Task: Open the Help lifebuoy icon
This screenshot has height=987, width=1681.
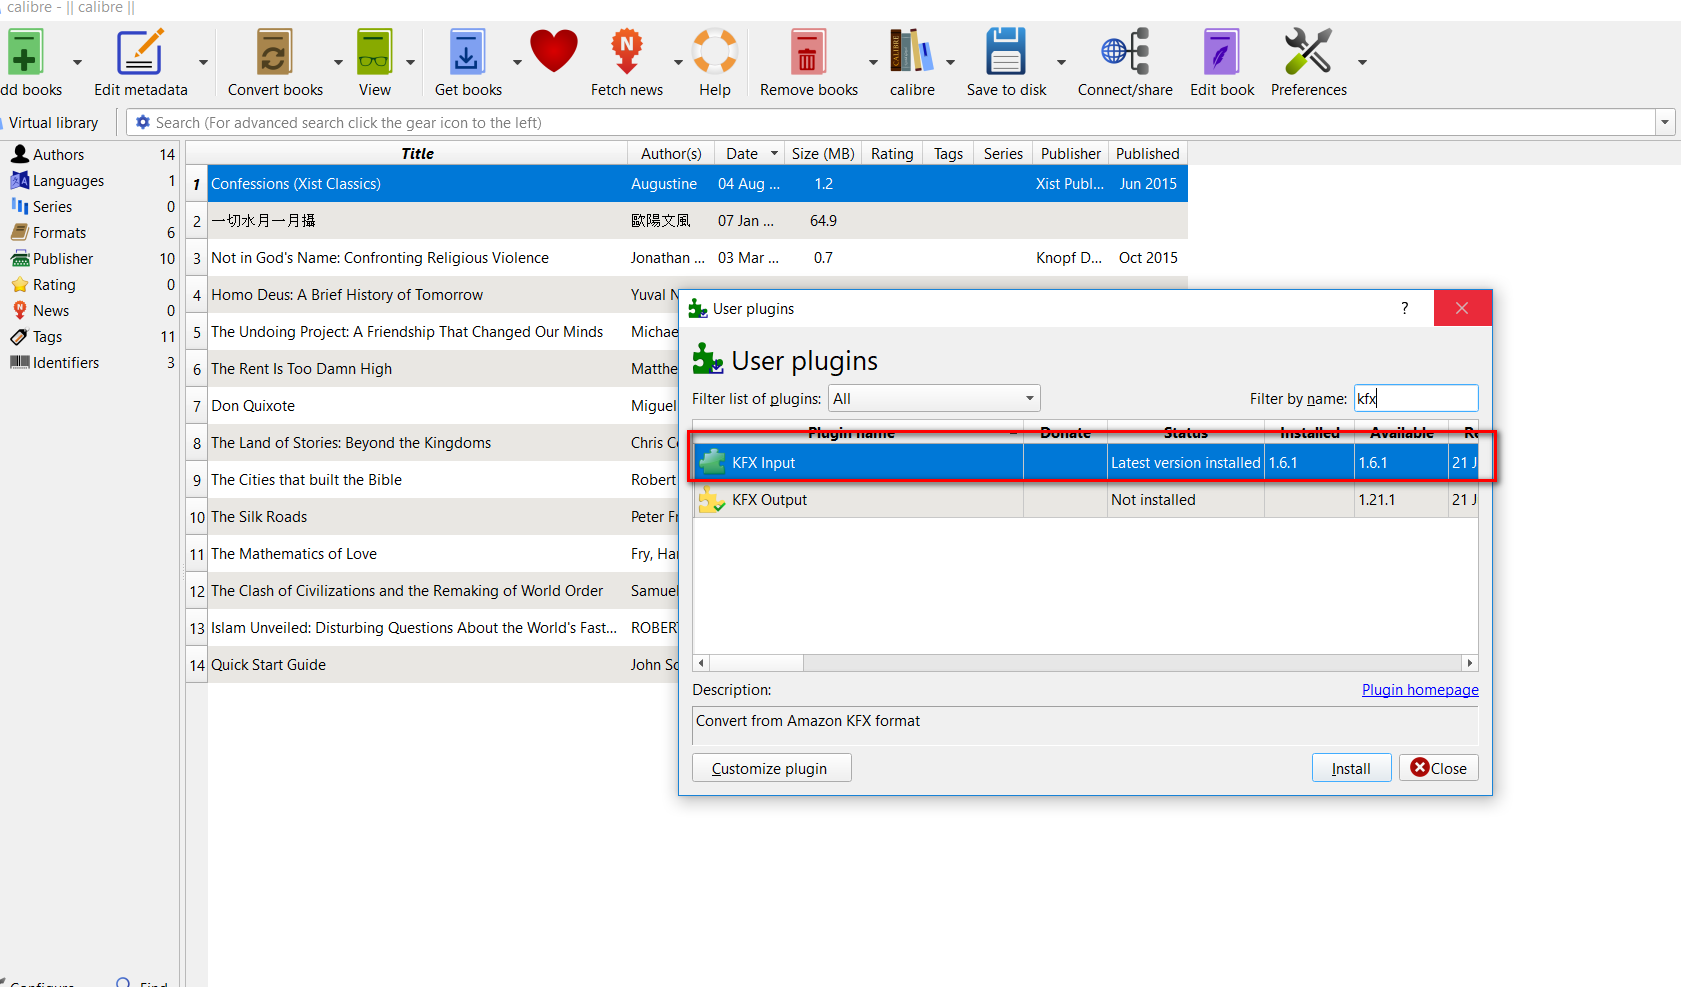Action: (x=715, y=52)
